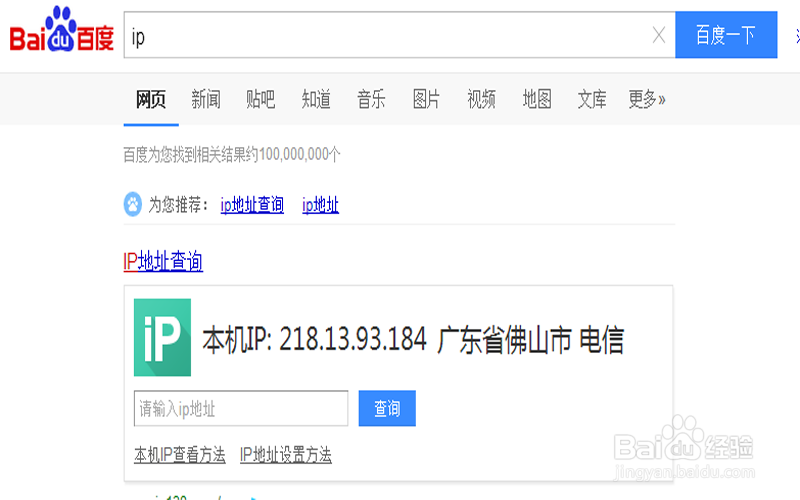Click the green iP icon

[x=162, y=337]
